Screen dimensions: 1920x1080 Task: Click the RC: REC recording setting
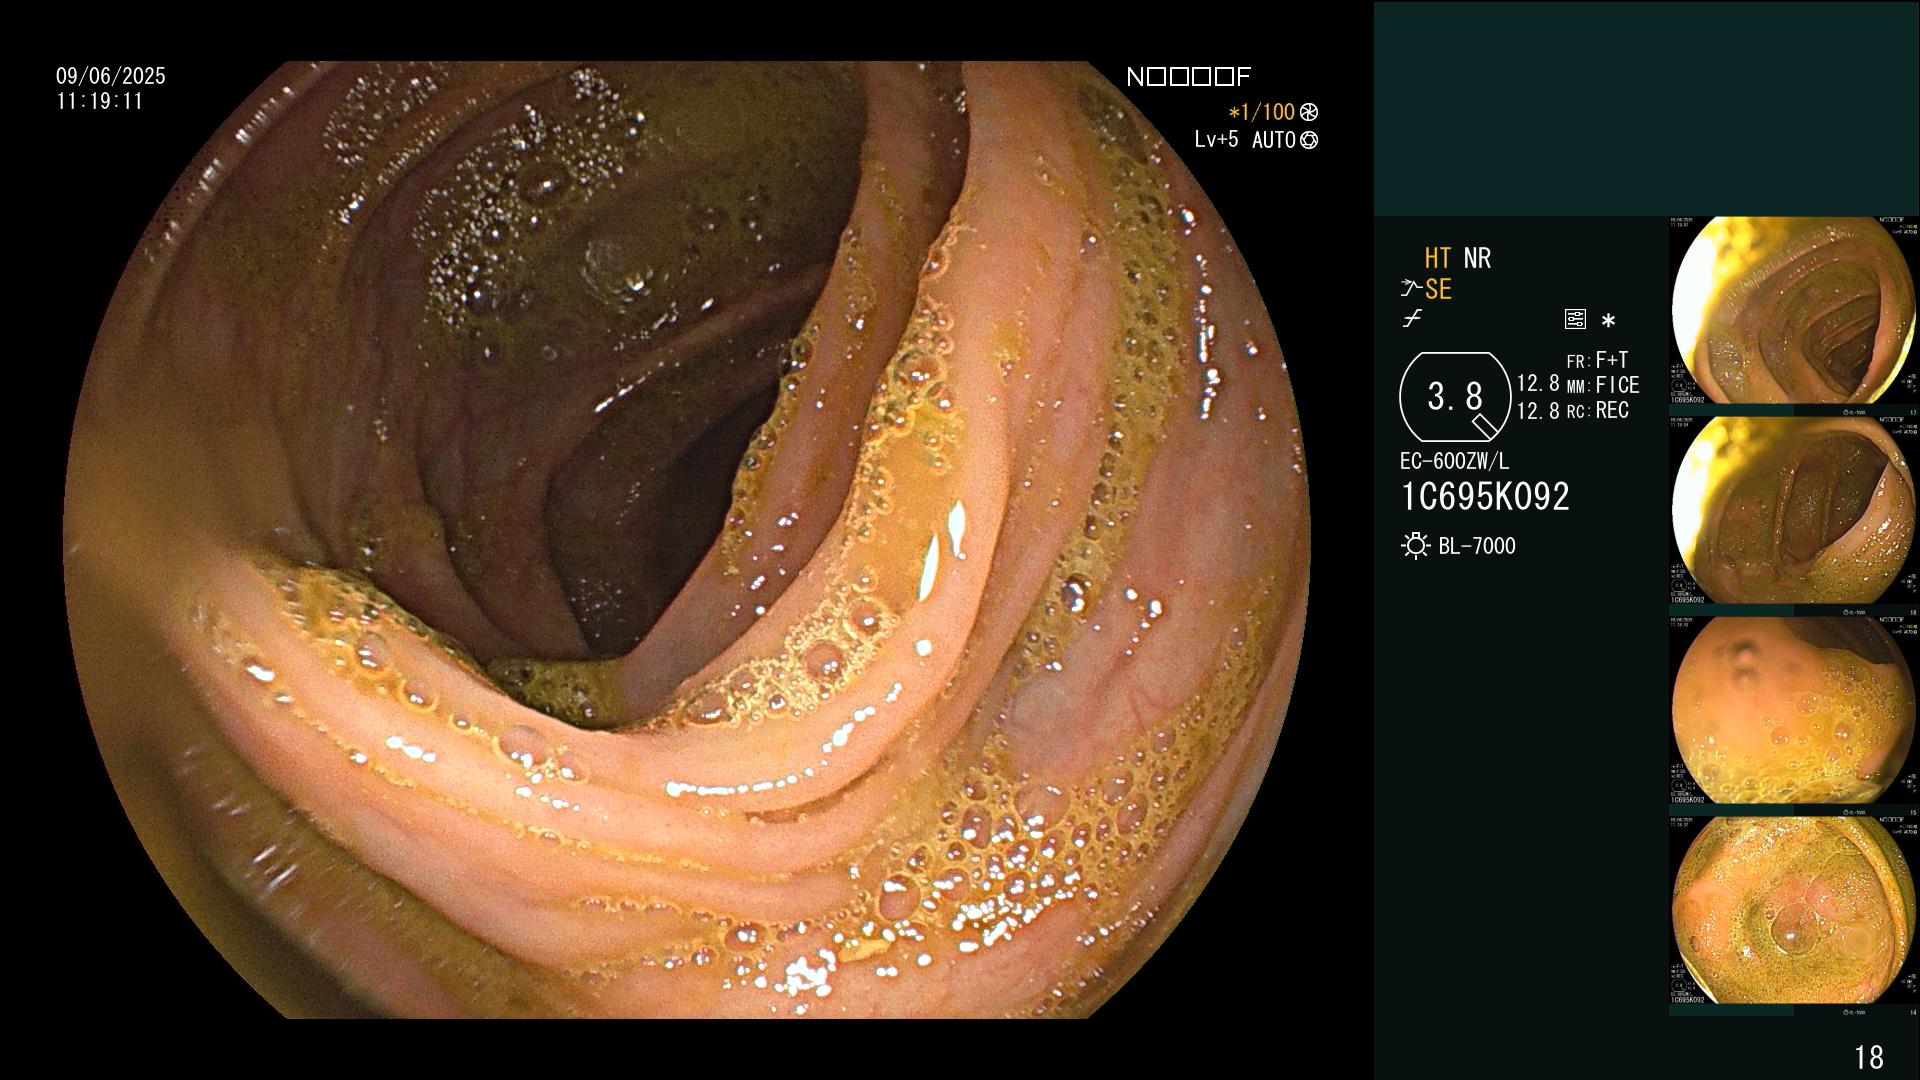point(1597,410)
